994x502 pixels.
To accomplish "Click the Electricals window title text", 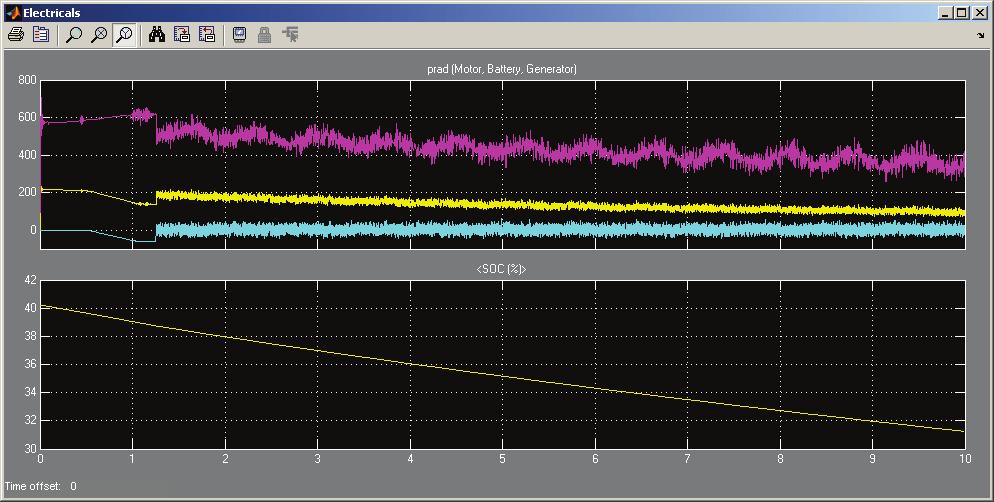I will [52, 13].
